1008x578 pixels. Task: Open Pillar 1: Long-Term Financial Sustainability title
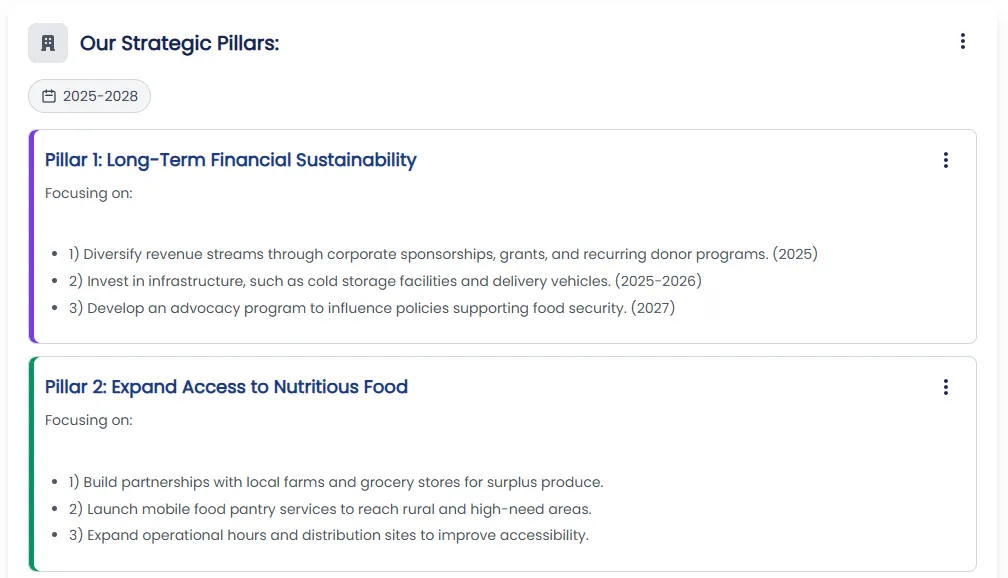click(x=231, y=160)
